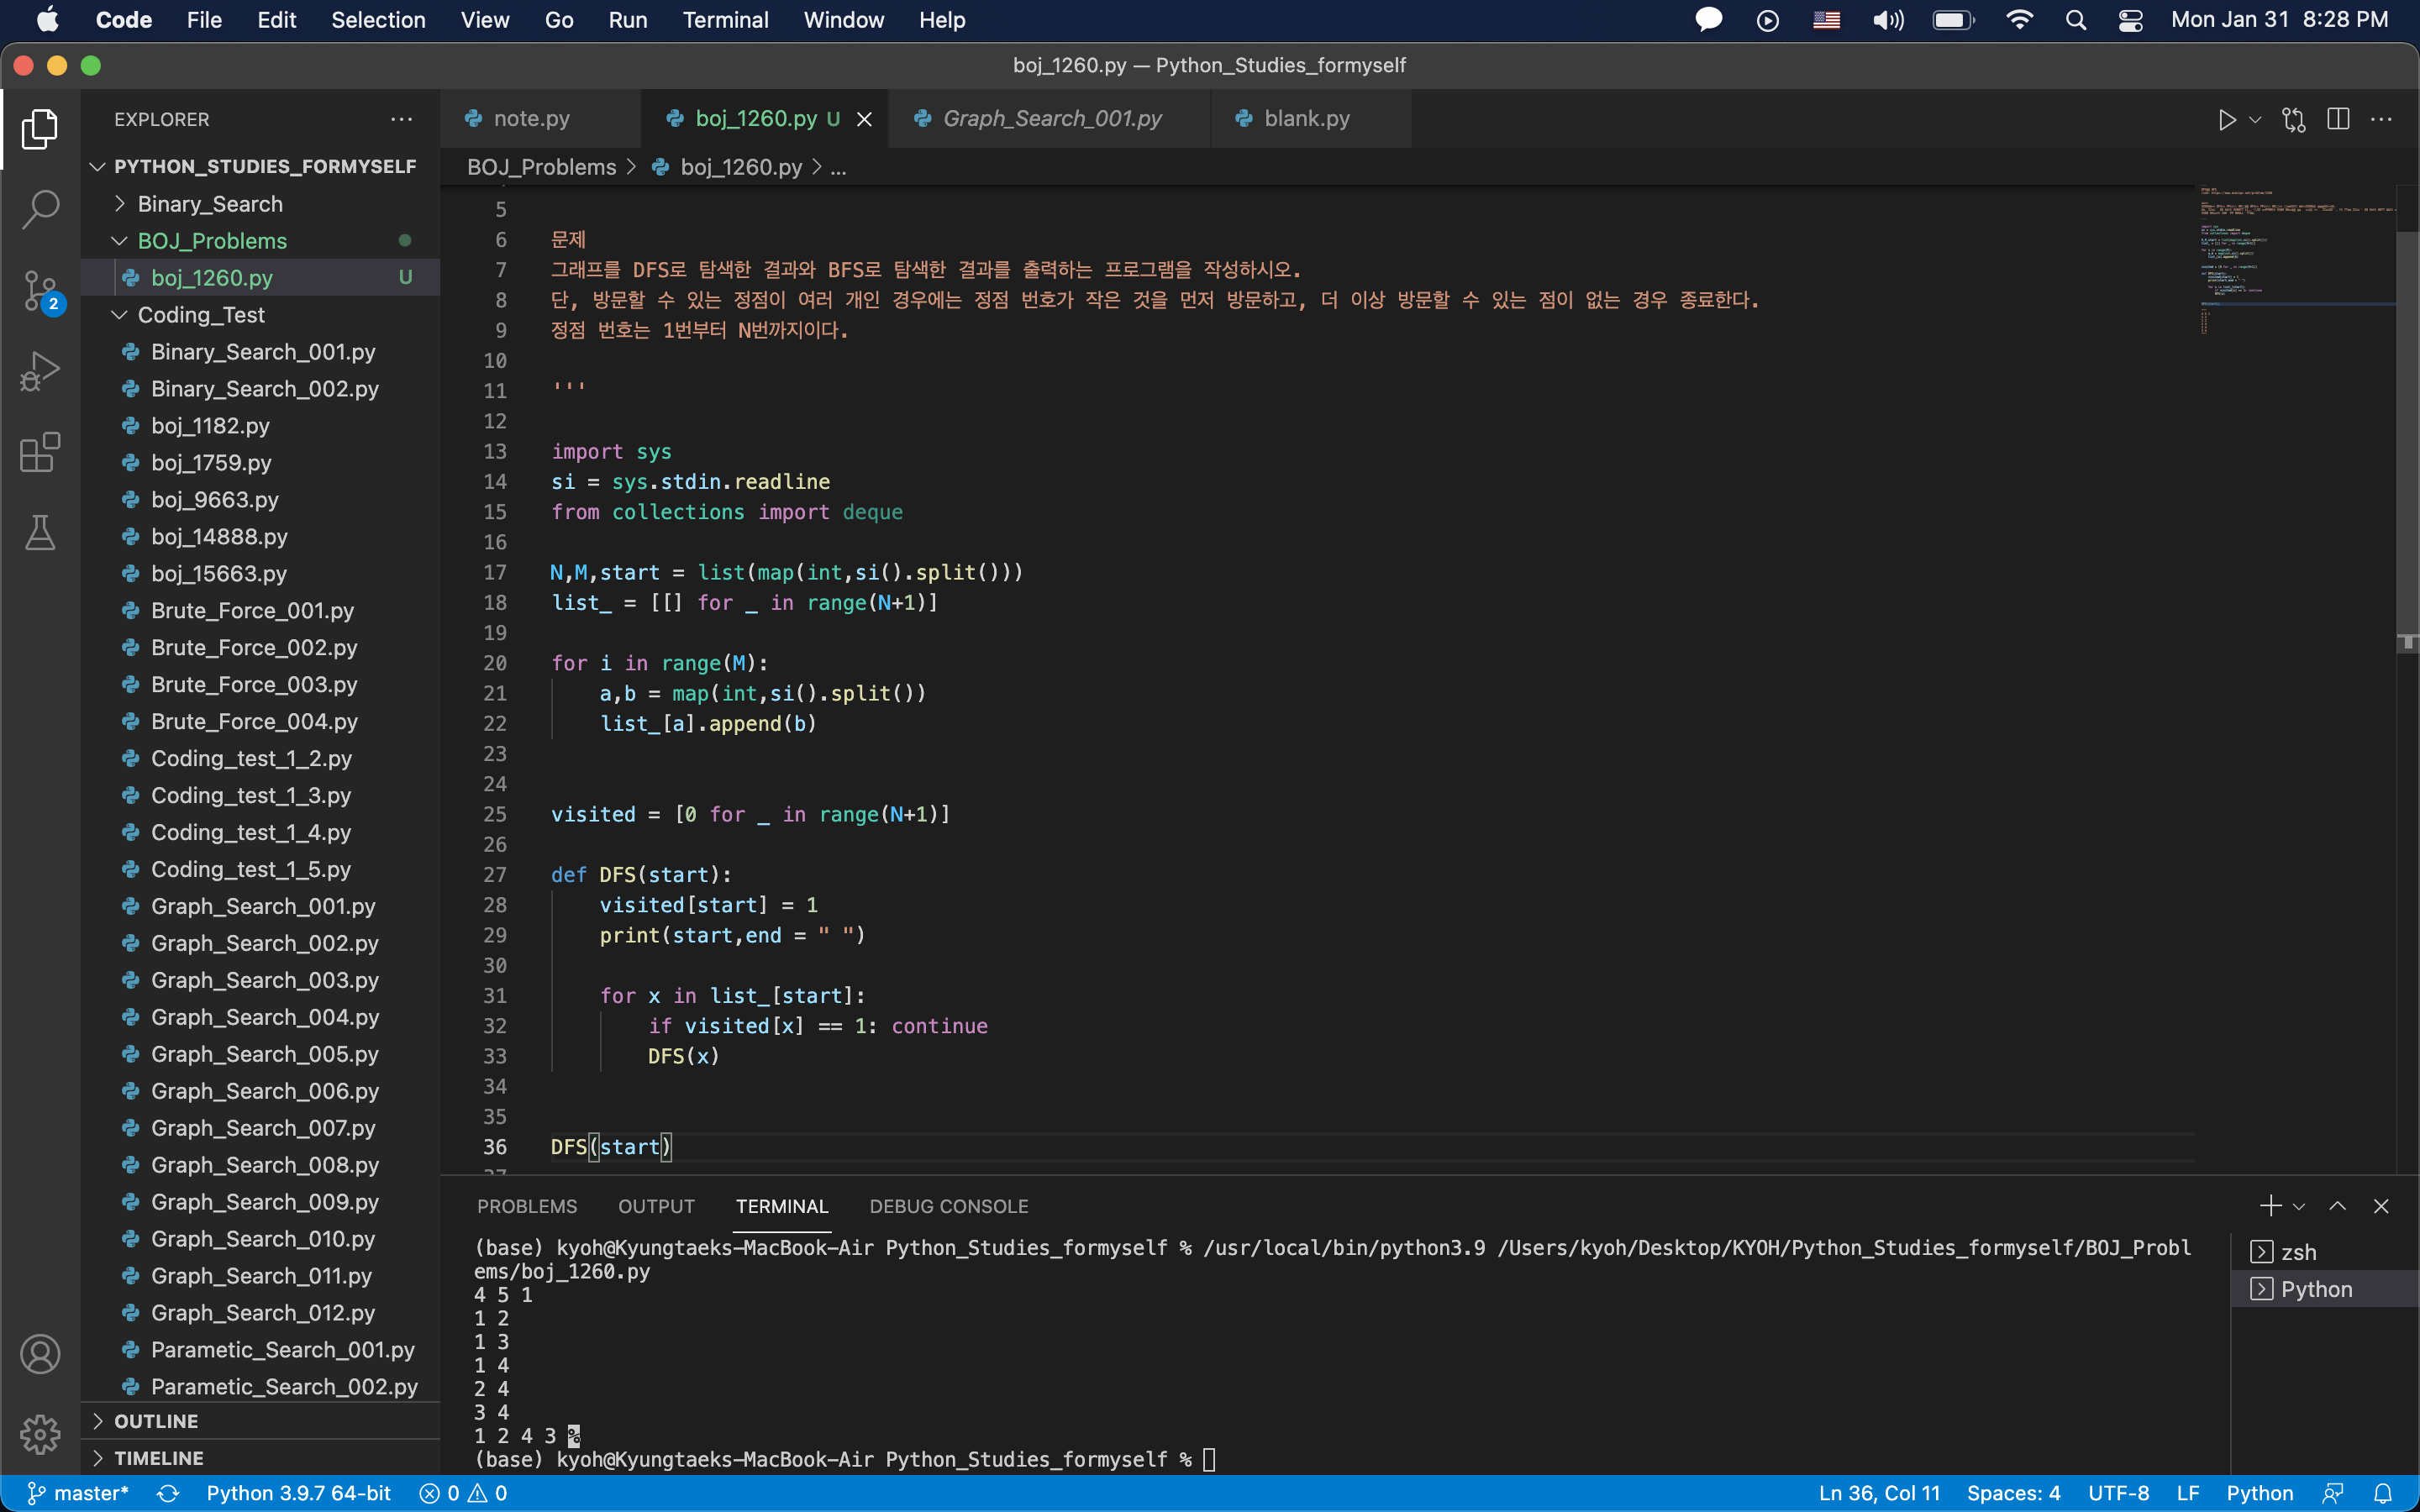2420x1512 pixels.
Task: Click the Run Python File play button
Action: coord(2226,120)
